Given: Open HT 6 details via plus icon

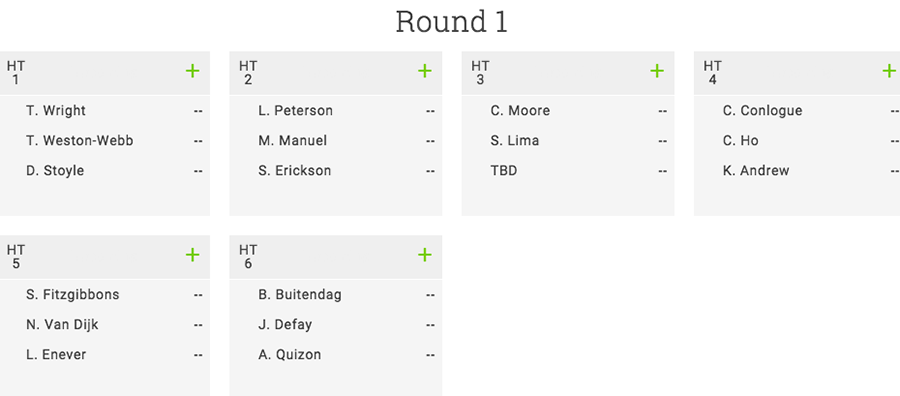Looking at the screenshot, I should [424, 255].
